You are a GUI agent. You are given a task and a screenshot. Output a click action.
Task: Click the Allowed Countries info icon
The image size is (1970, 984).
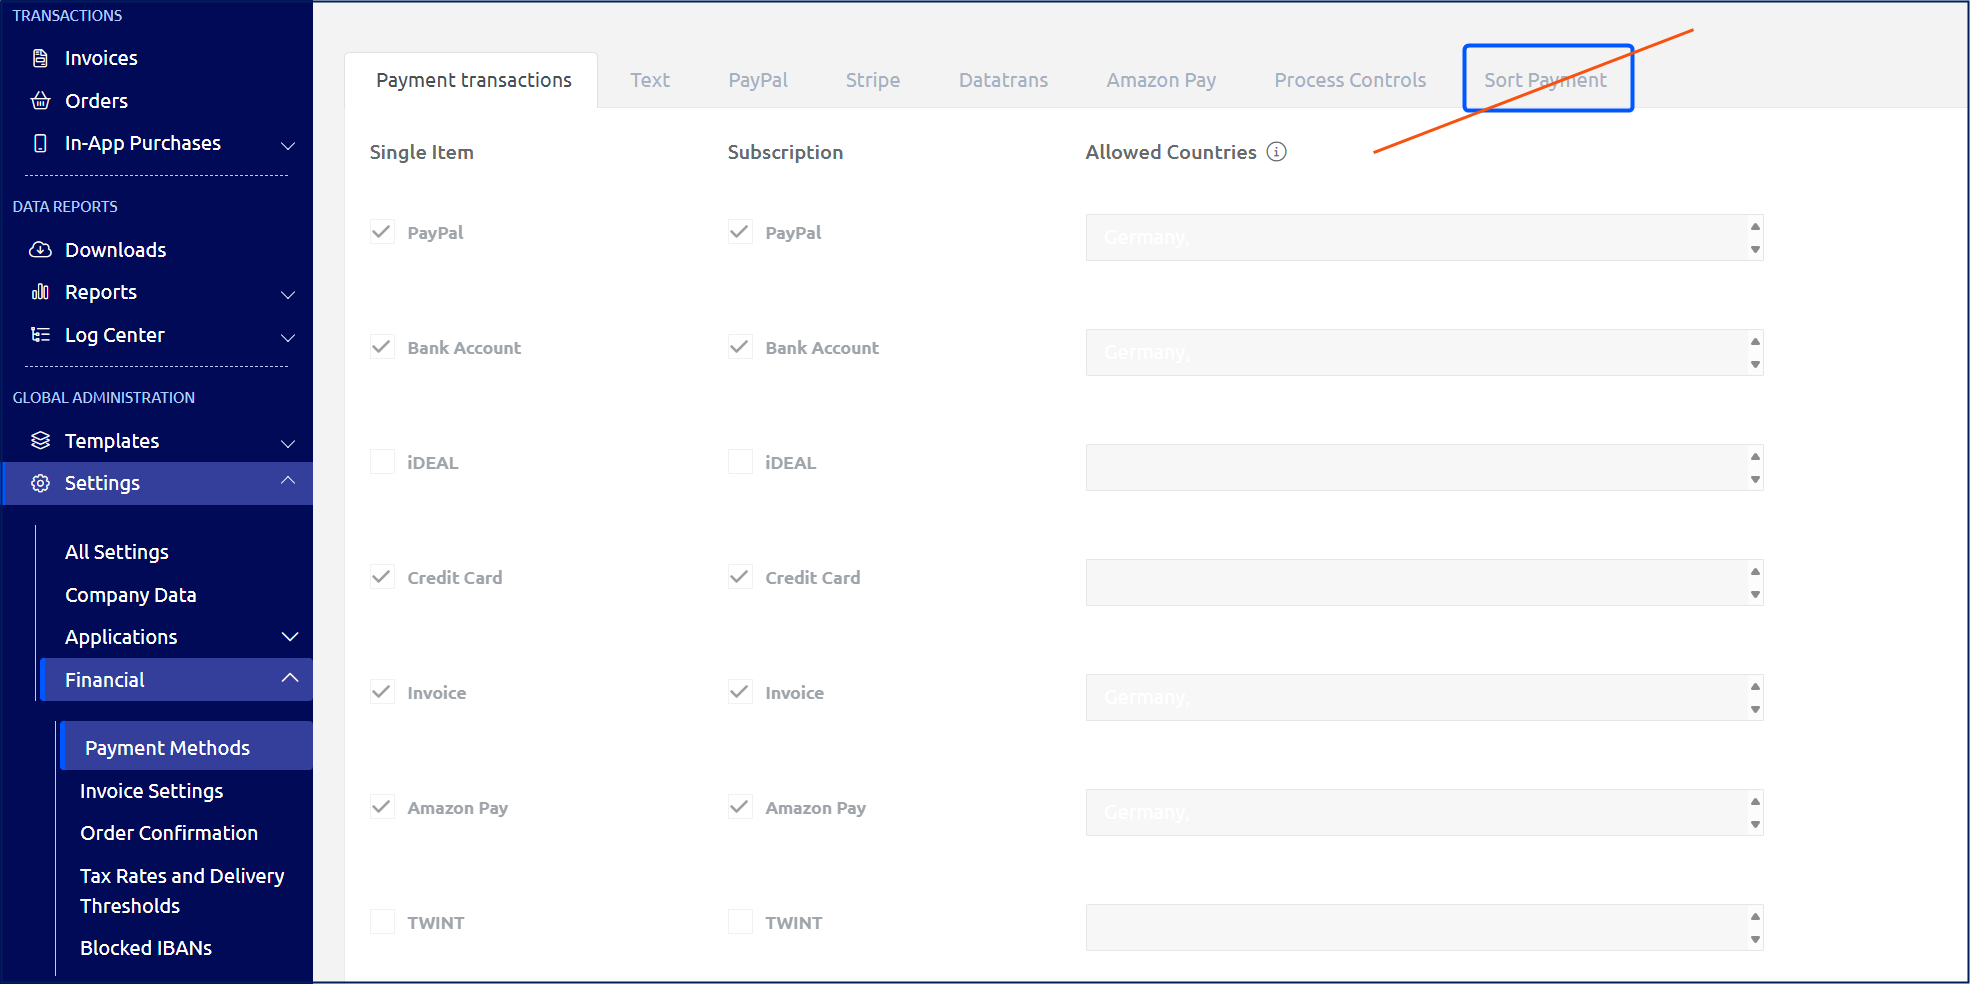(x=1276, y=151)
